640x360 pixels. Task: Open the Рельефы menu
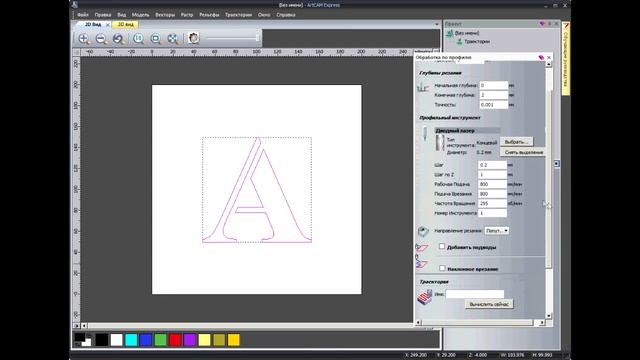[209, 15]
